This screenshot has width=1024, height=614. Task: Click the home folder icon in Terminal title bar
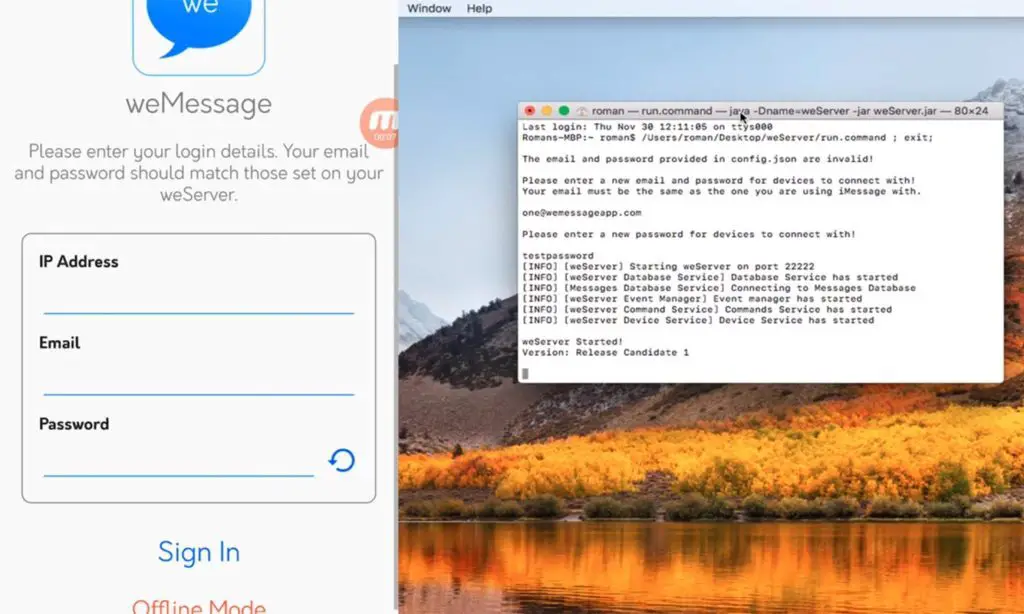(x=581, y=111)
